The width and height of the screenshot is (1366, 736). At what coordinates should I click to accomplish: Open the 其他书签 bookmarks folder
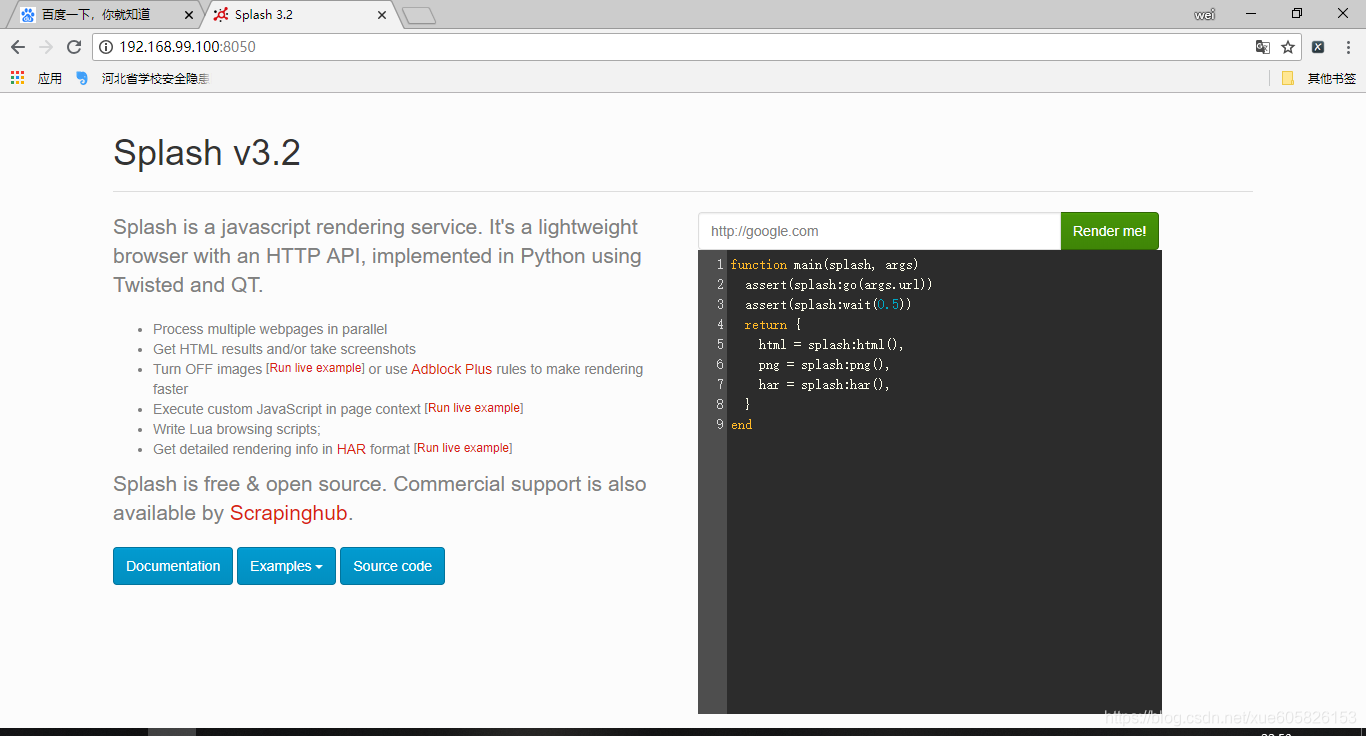click(1319, 78)
